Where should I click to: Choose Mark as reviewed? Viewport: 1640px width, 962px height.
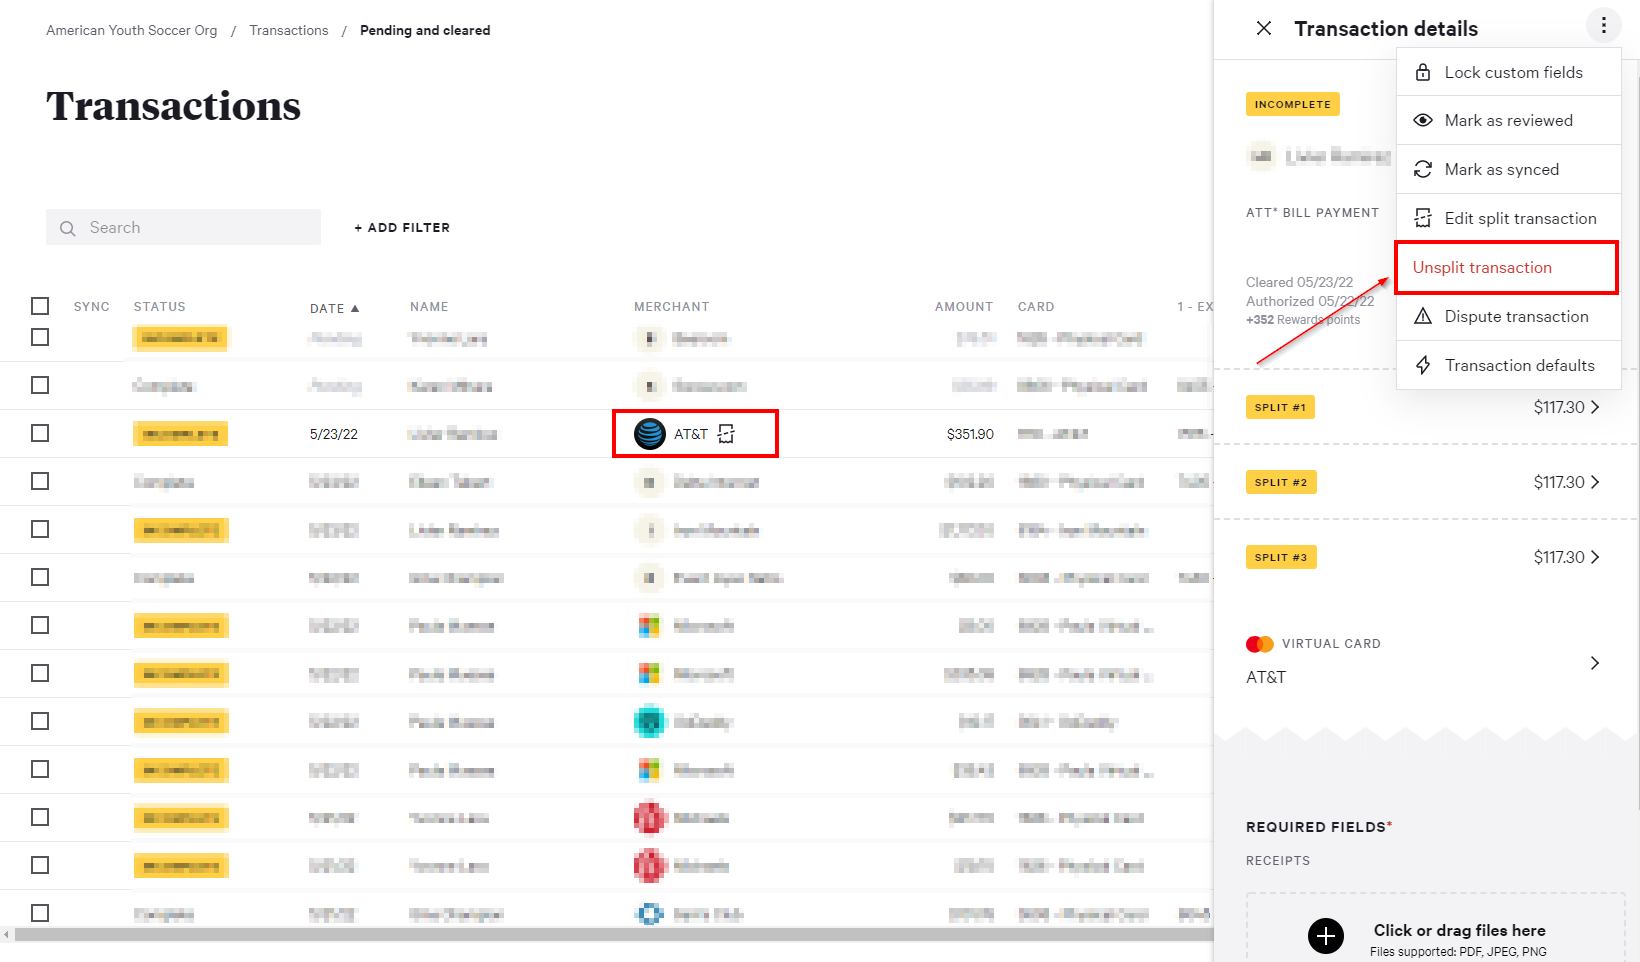coord(1508,121)
